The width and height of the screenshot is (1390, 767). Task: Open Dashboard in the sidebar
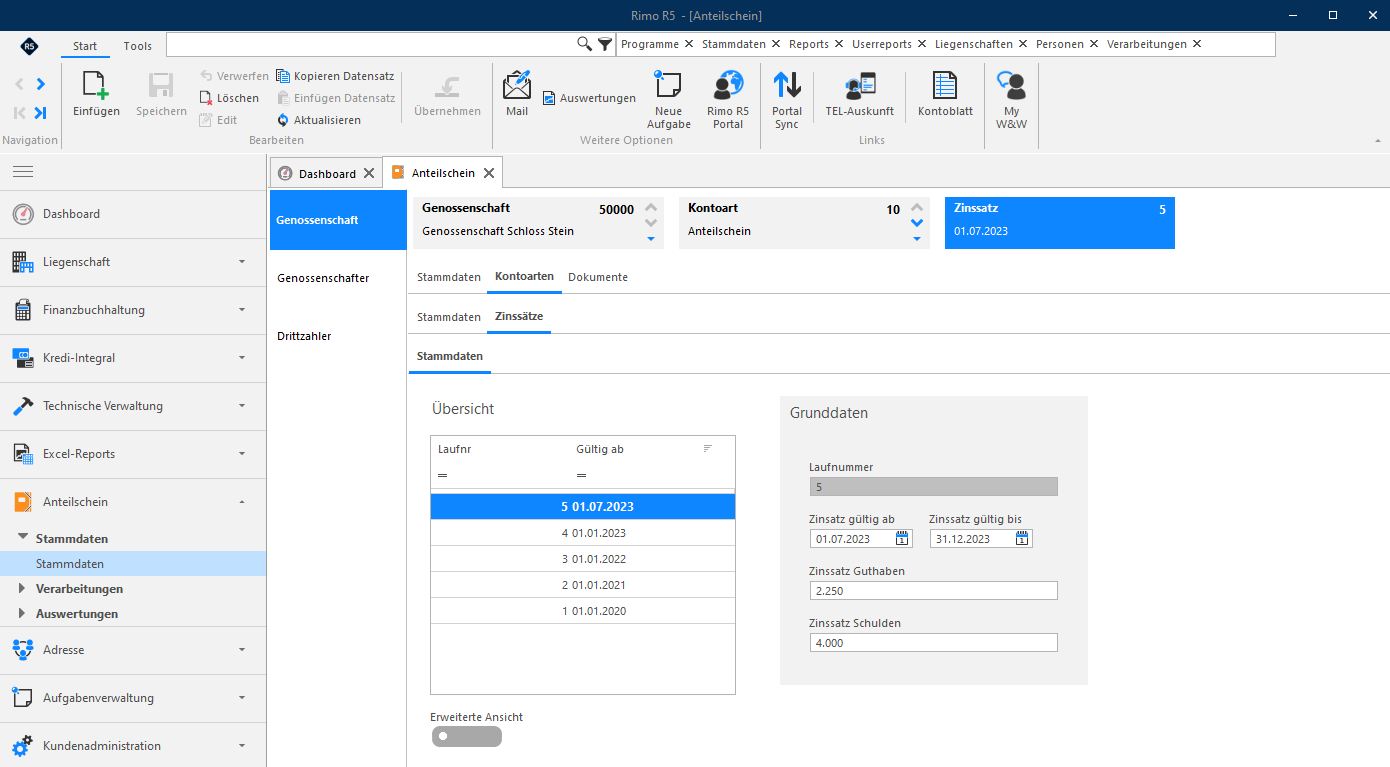click(133, 214)
